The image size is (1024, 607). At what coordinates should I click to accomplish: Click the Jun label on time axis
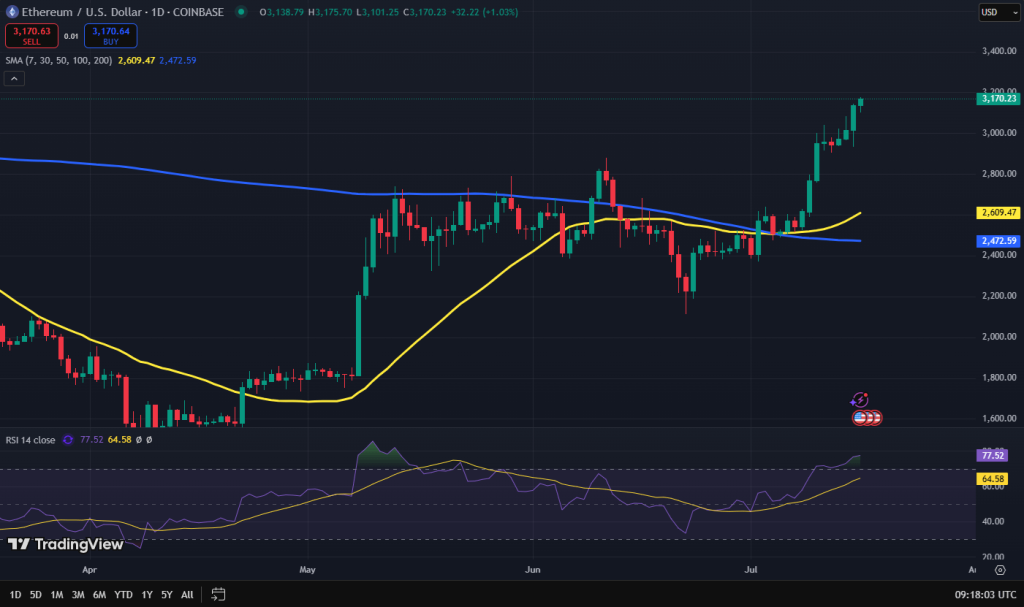[533, 570]
